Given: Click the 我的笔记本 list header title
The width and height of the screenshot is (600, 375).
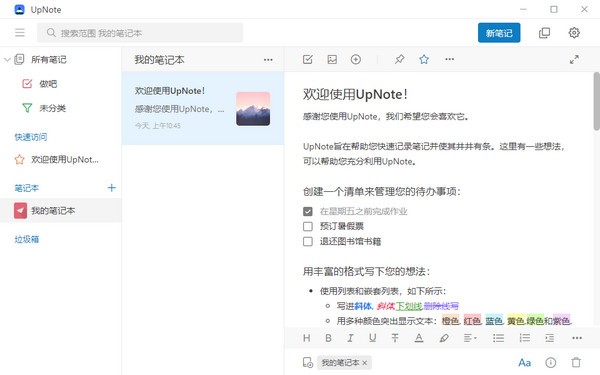Looking at the screenshot, I should [159, 60].
